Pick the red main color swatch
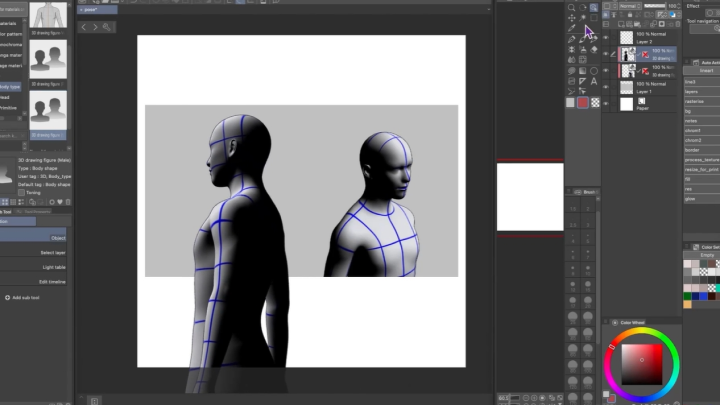 tap(582, 102)
